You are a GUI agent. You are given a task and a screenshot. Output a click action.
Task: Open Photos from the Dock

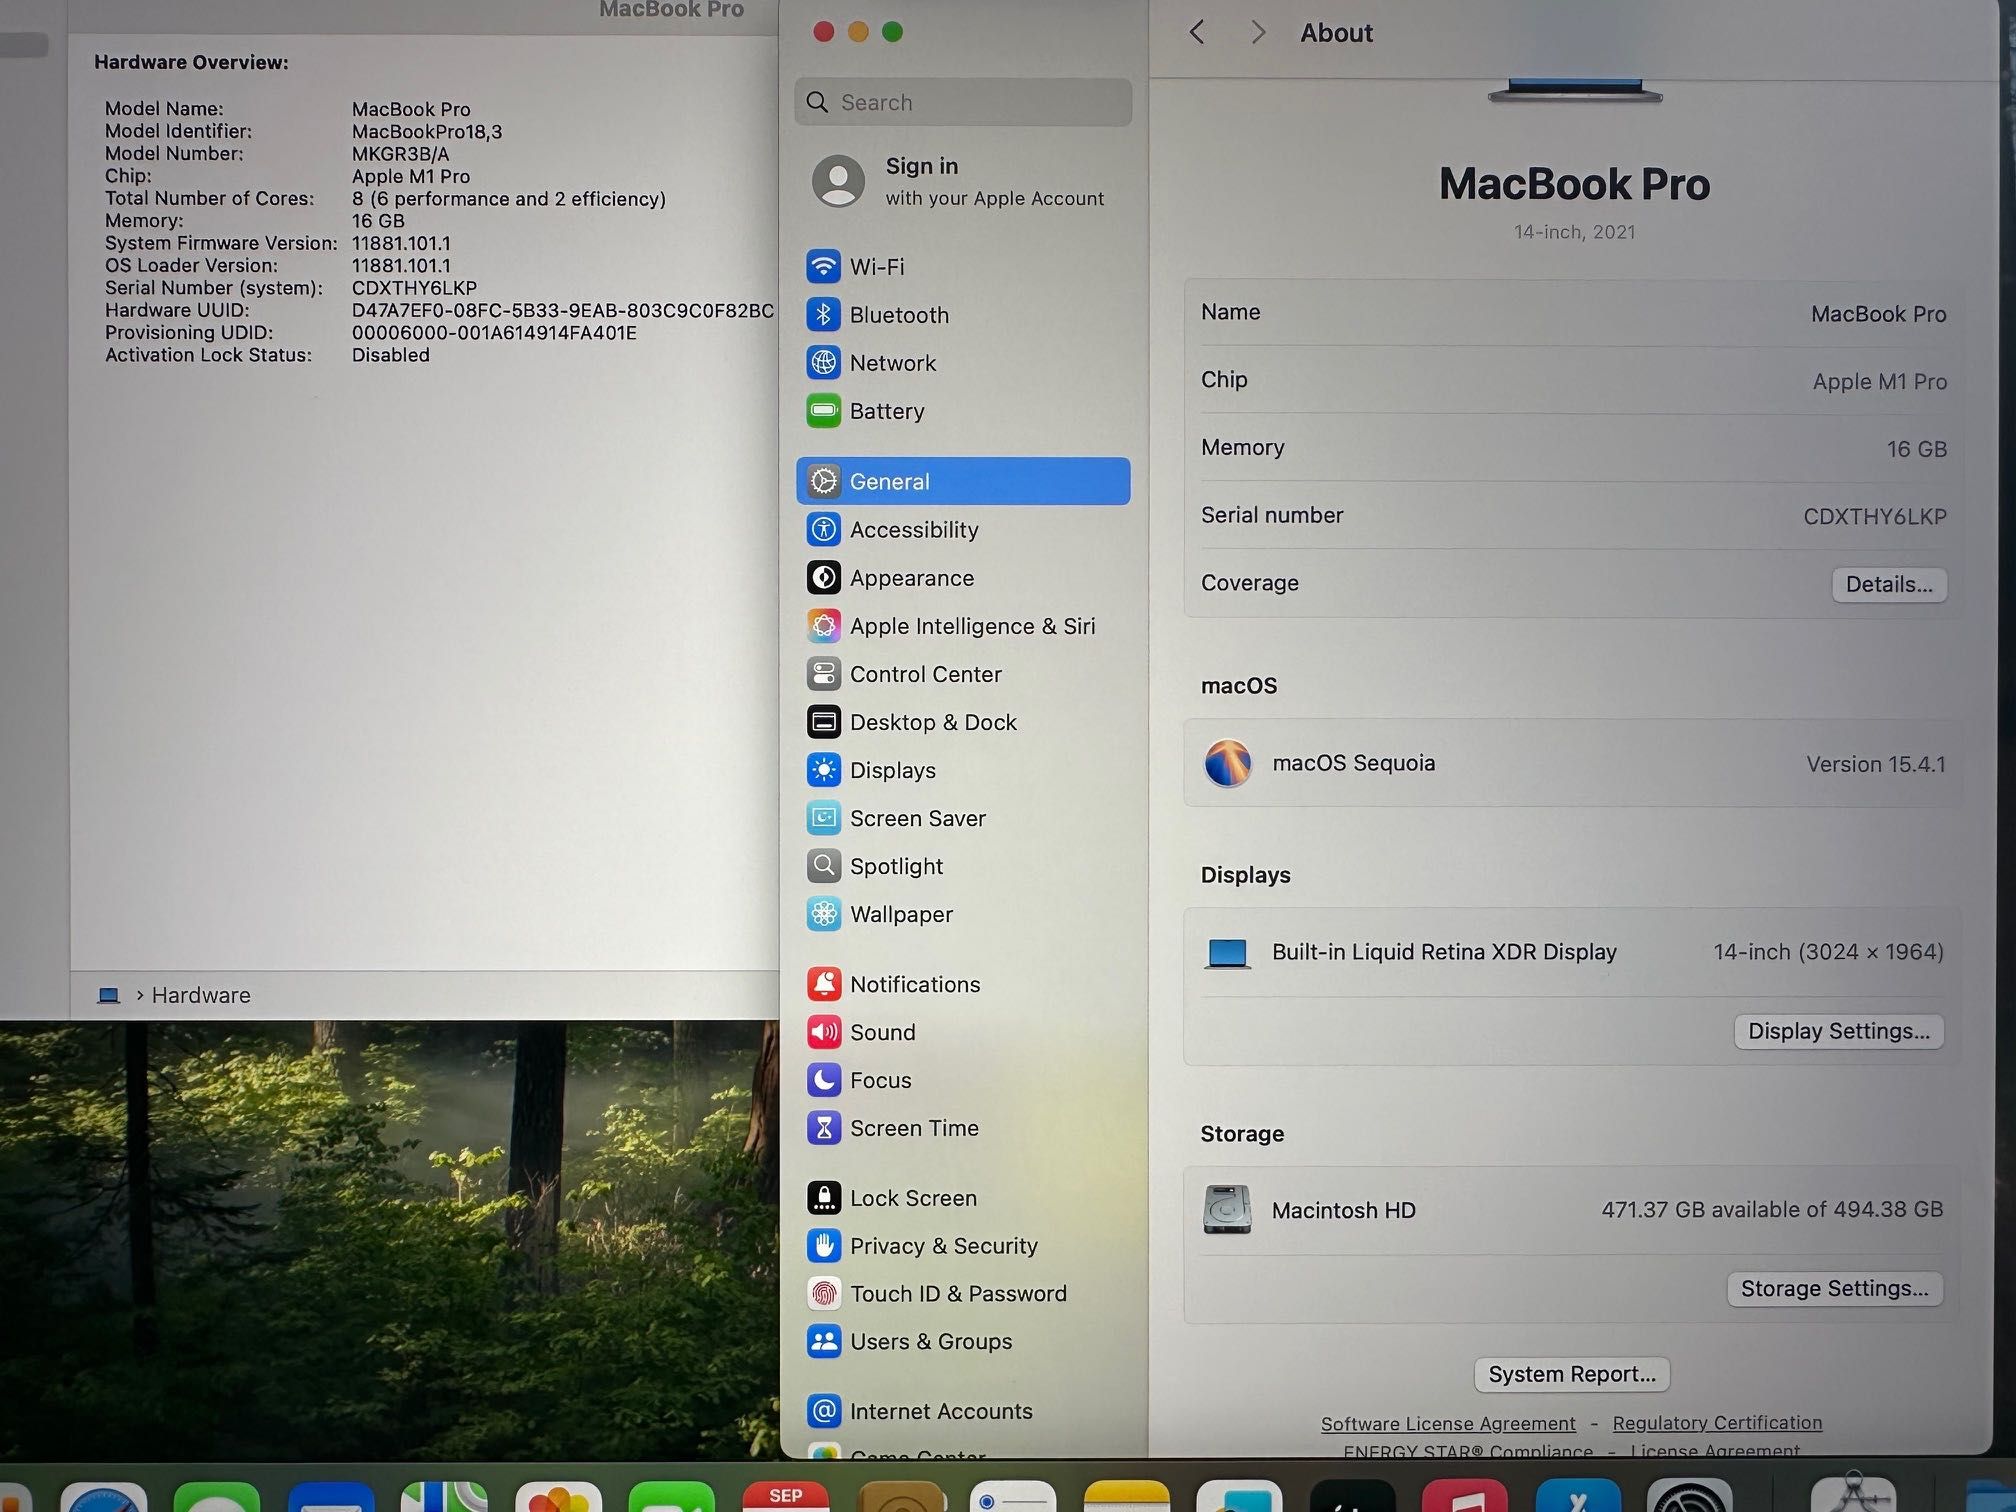(x=558, y=1496)
